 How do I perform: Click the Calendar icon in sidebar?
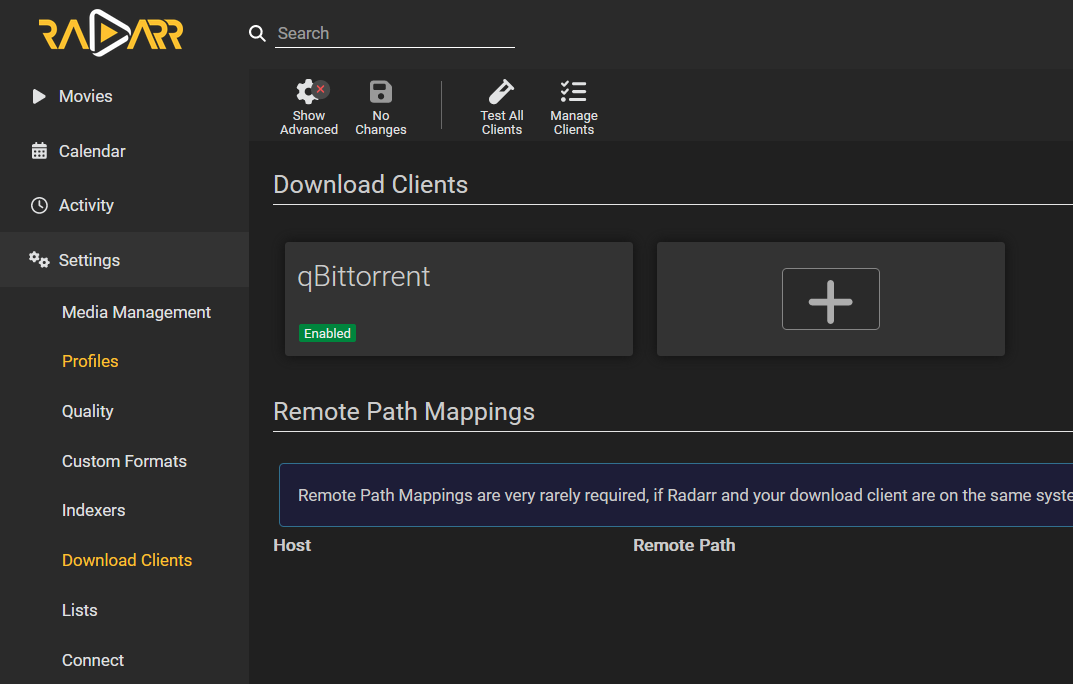coord(39,151)
